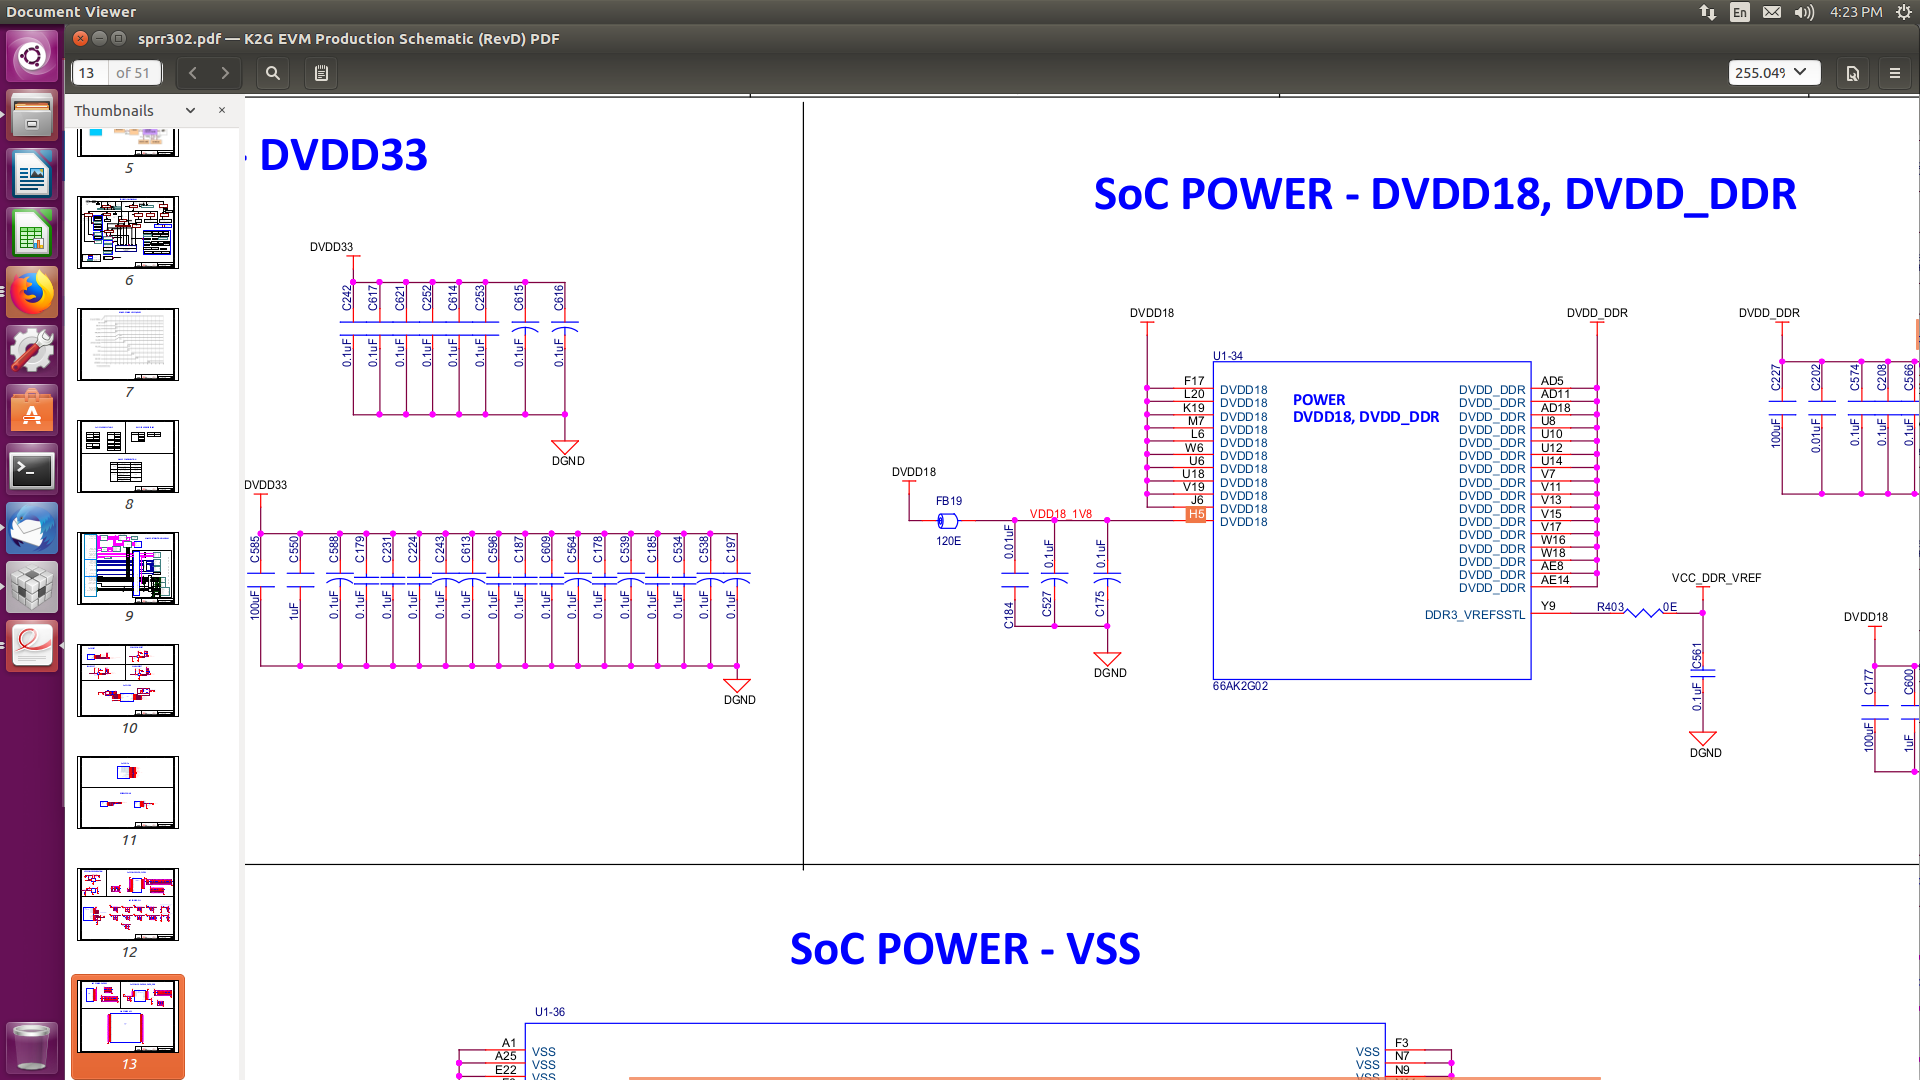The image size is (1920, 1080).
Task: Click the clock showing 4:23 PM
Action: pyautogui.click(x=1855, y=12)
